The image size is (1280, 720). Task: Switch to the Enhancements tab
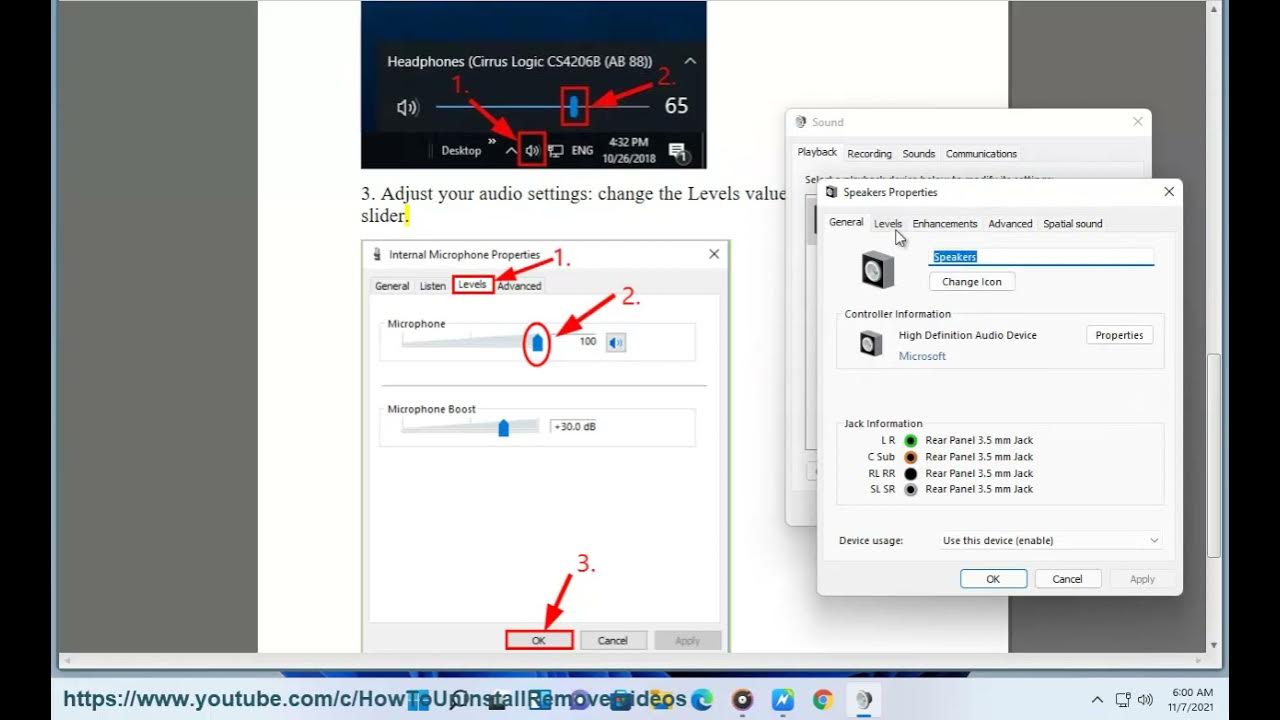945,224
